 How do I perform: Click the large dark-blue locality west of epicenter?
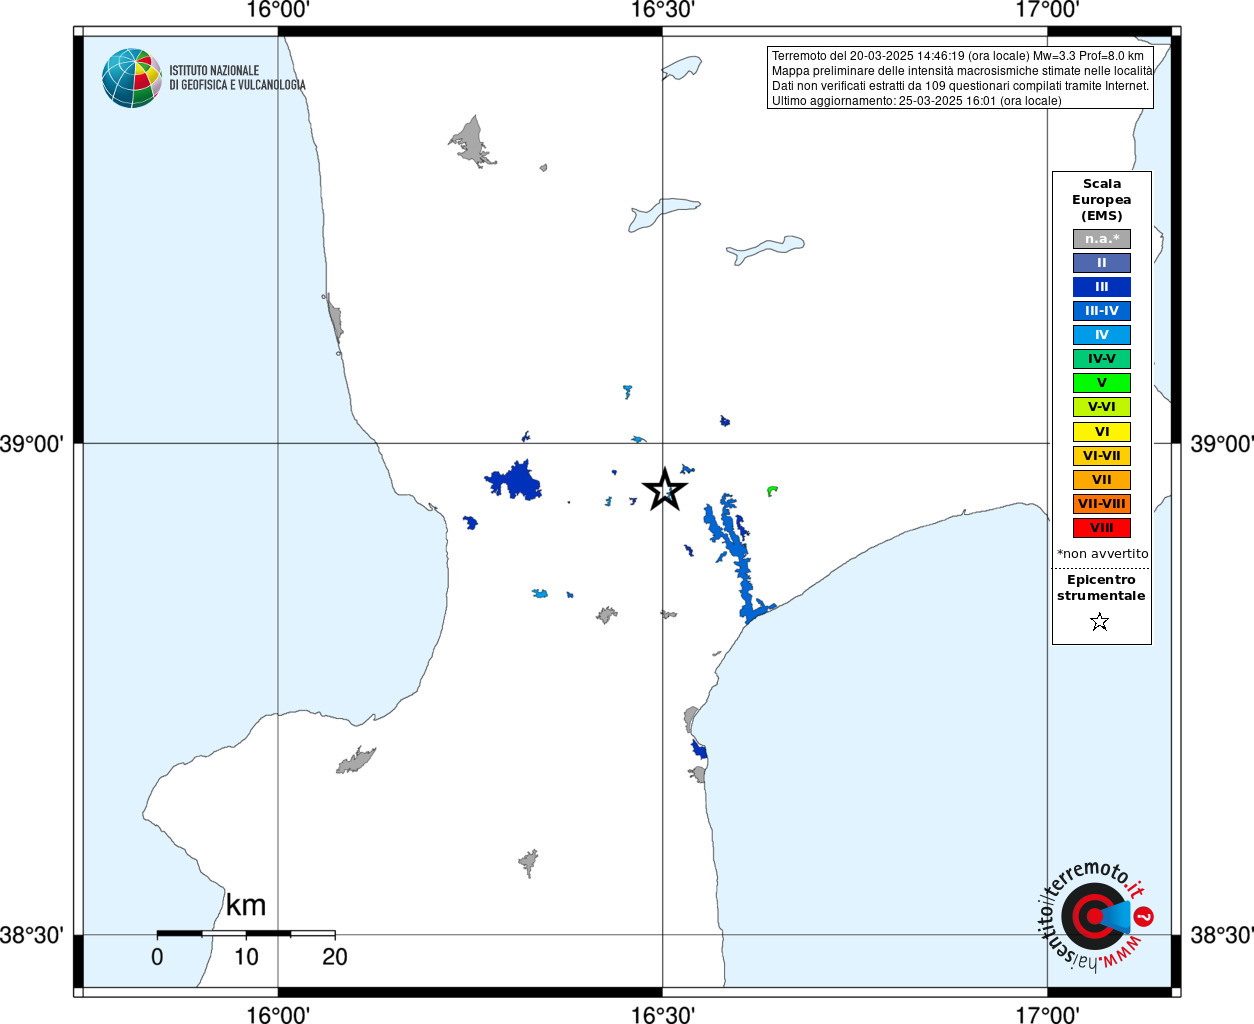pyautogui.click(x=516, y=482)
